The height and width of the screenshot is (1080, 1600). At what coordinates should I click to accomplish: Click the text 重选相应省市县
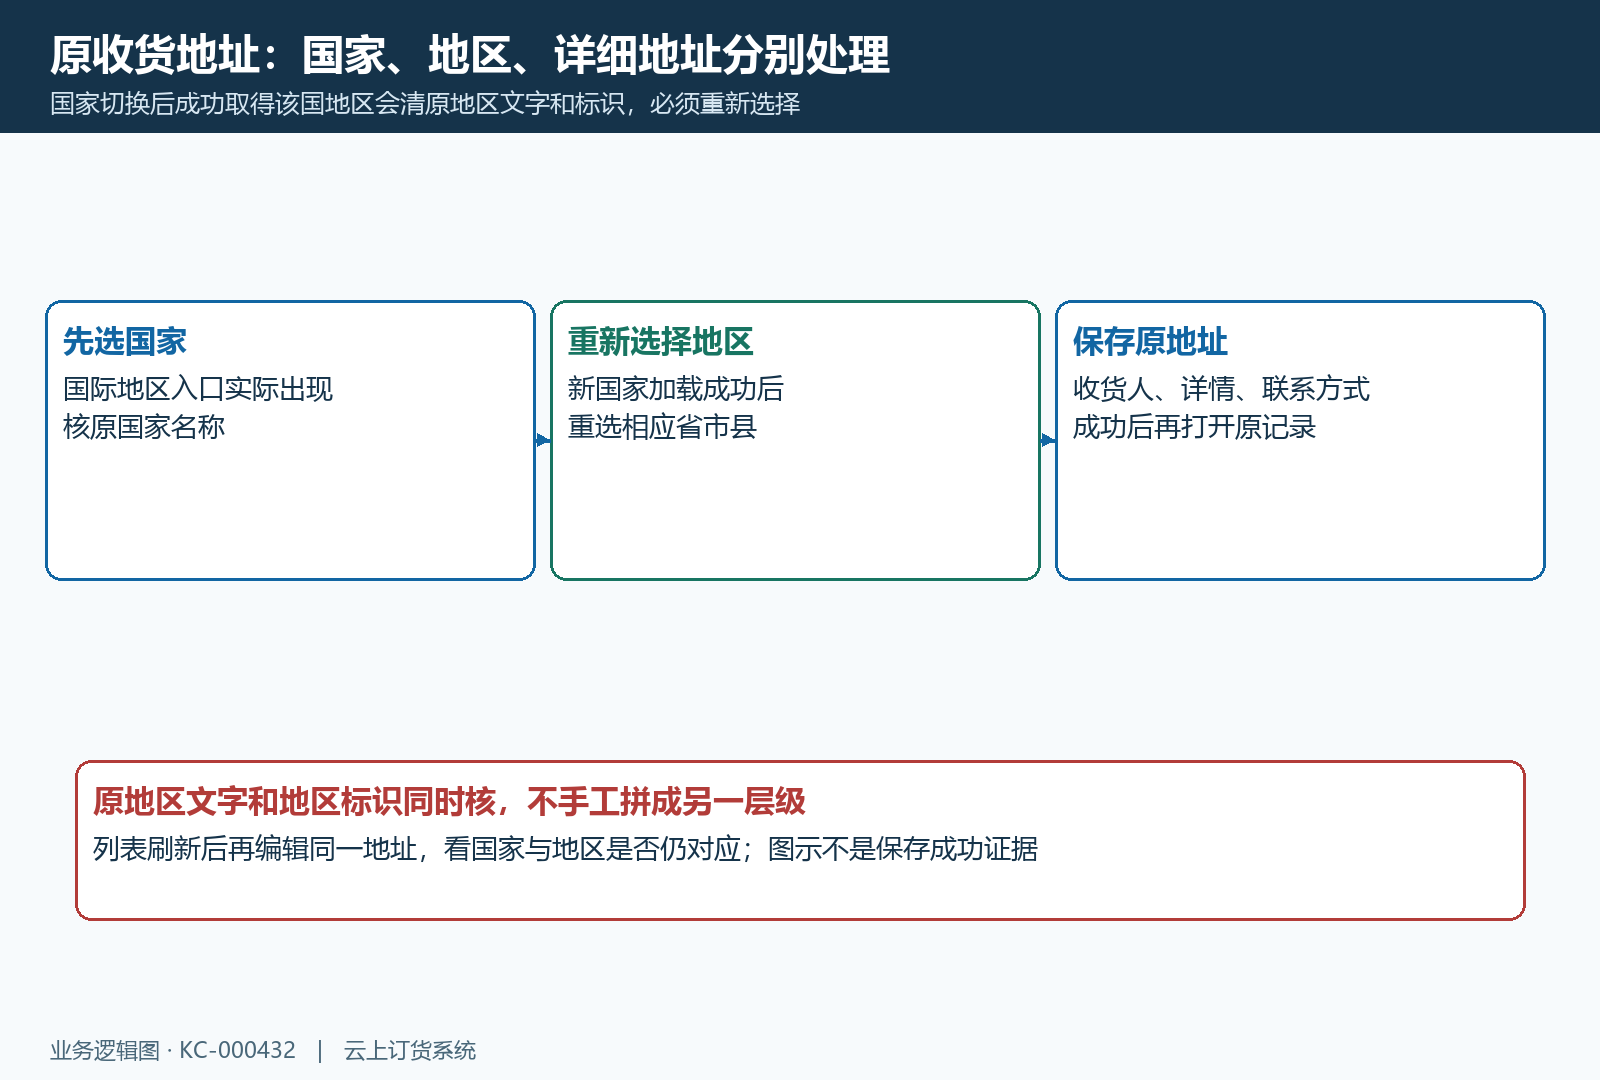[x=662, y=427]
